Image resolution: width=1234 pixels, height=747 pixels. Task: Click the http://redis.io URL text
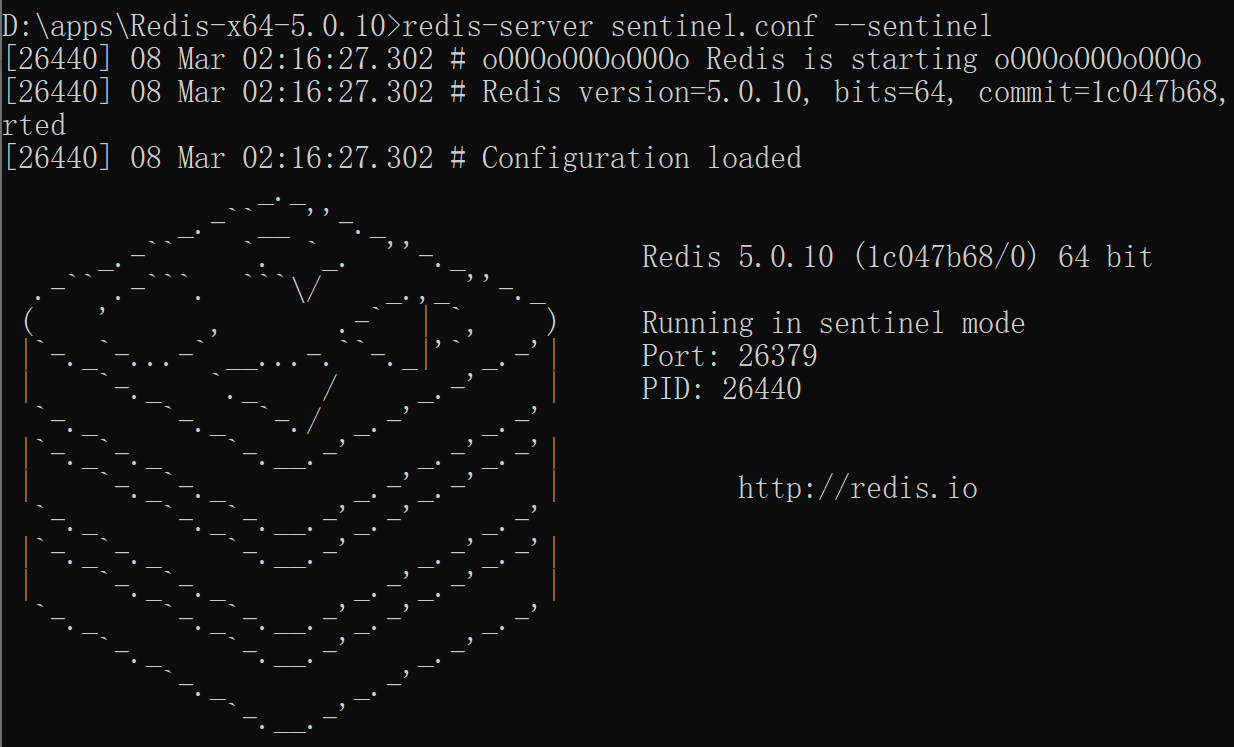click(858, 488)
